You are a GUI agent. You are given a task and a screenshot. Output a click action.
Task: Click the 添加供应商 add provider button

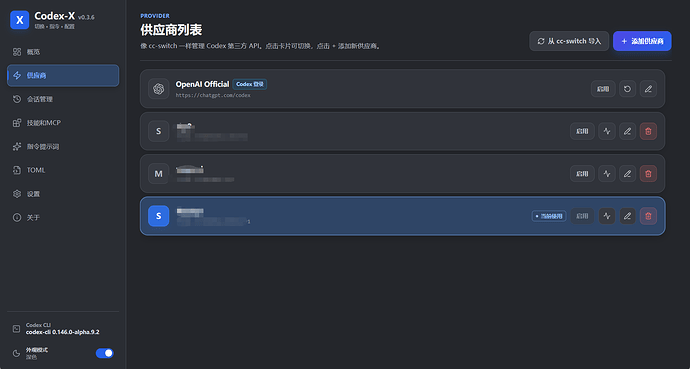(x=642, y=41)
